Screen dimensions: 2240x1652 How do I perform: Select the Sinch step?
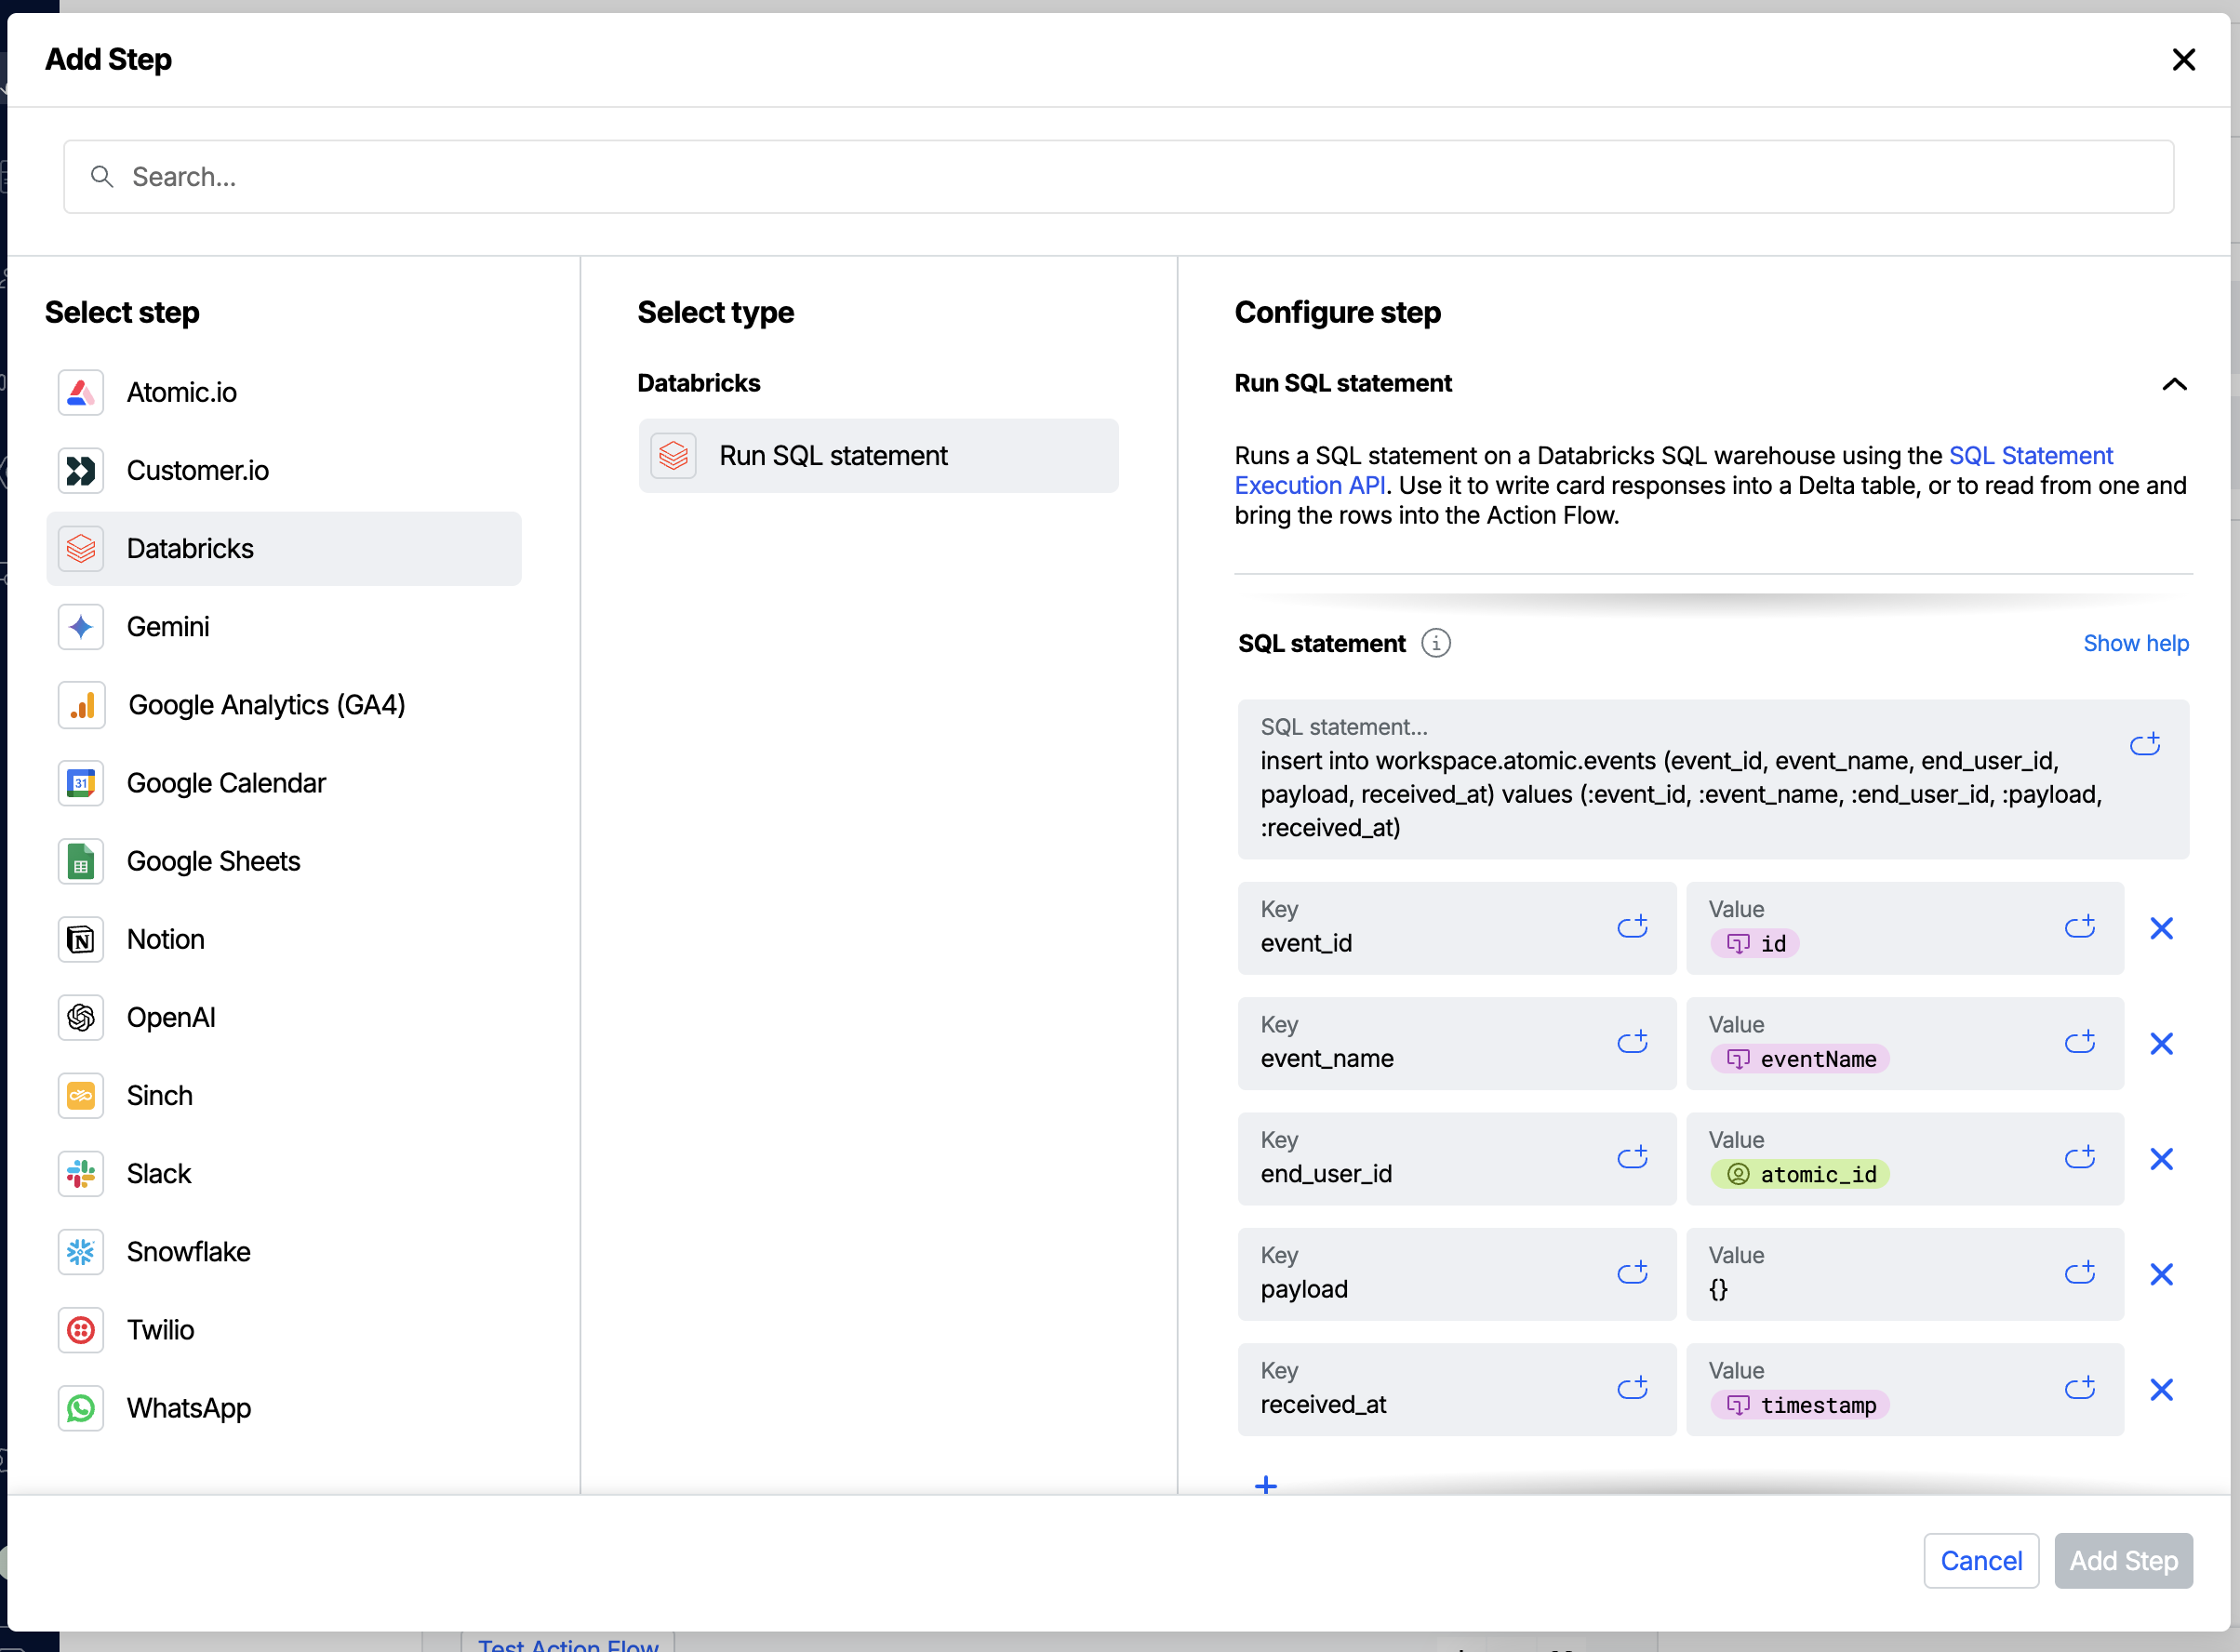283,1095
